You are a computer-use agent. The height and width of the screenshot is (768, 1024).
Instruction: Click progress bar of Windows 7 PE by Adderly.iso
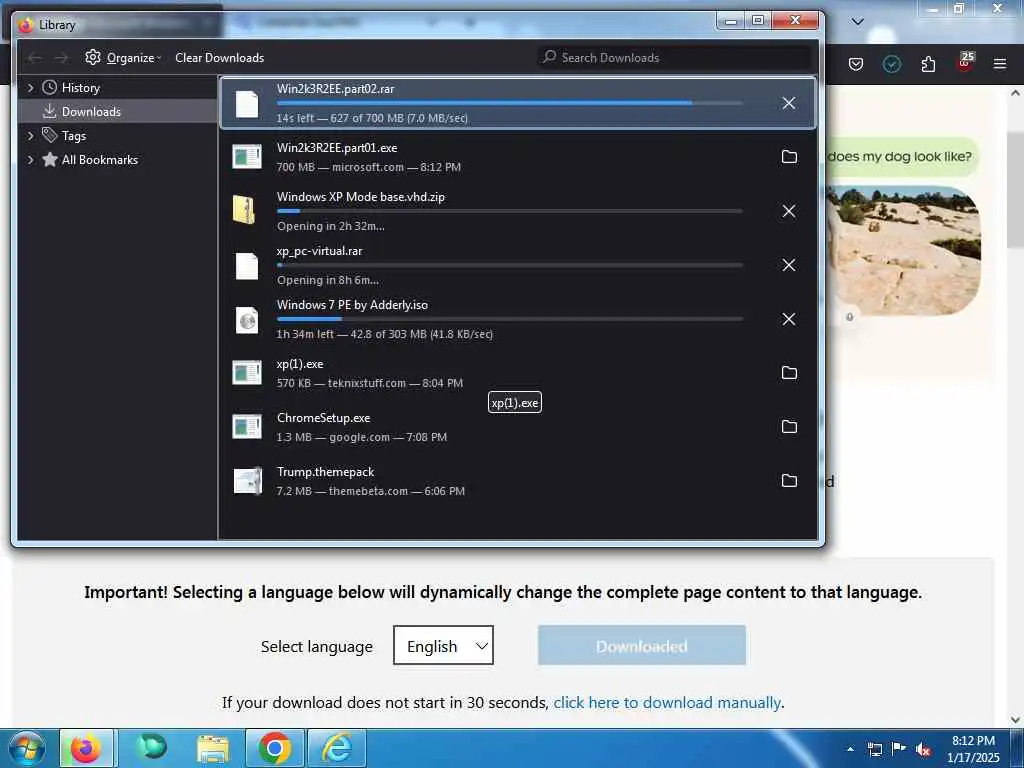(510, 319)
